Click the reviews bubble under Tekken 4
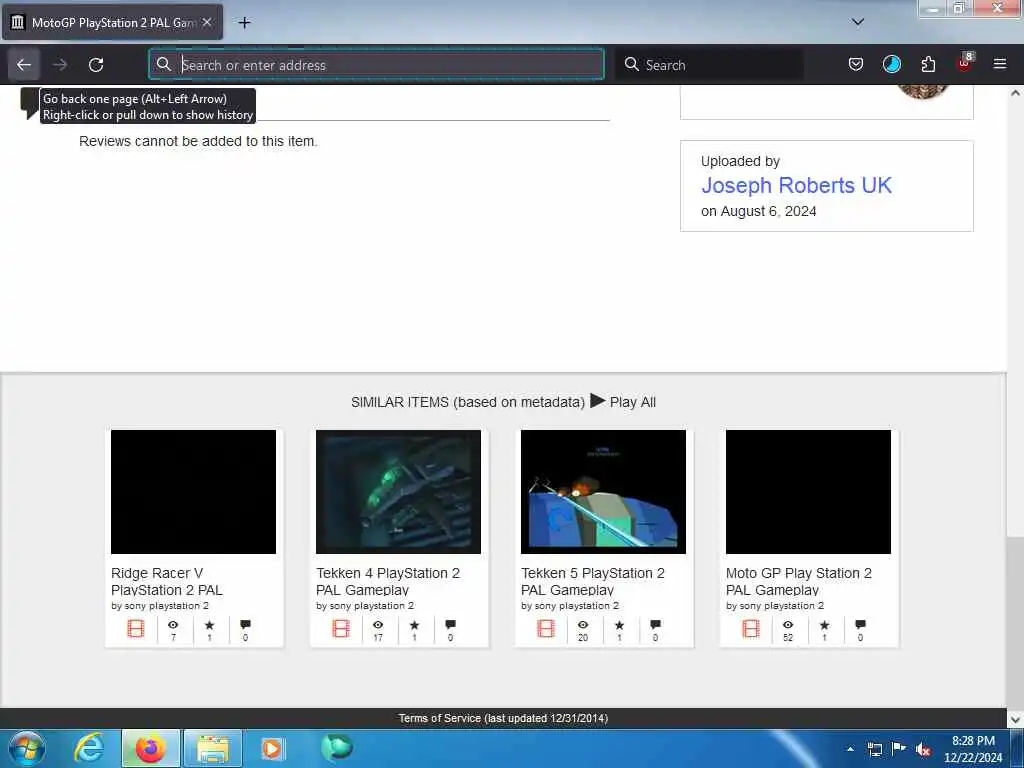The height and width of the screenshot is (768, 1024). 451,625
